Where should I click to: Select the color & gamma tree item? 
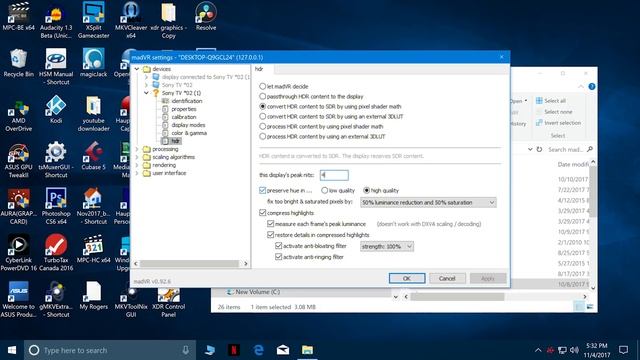coord(189,133)
